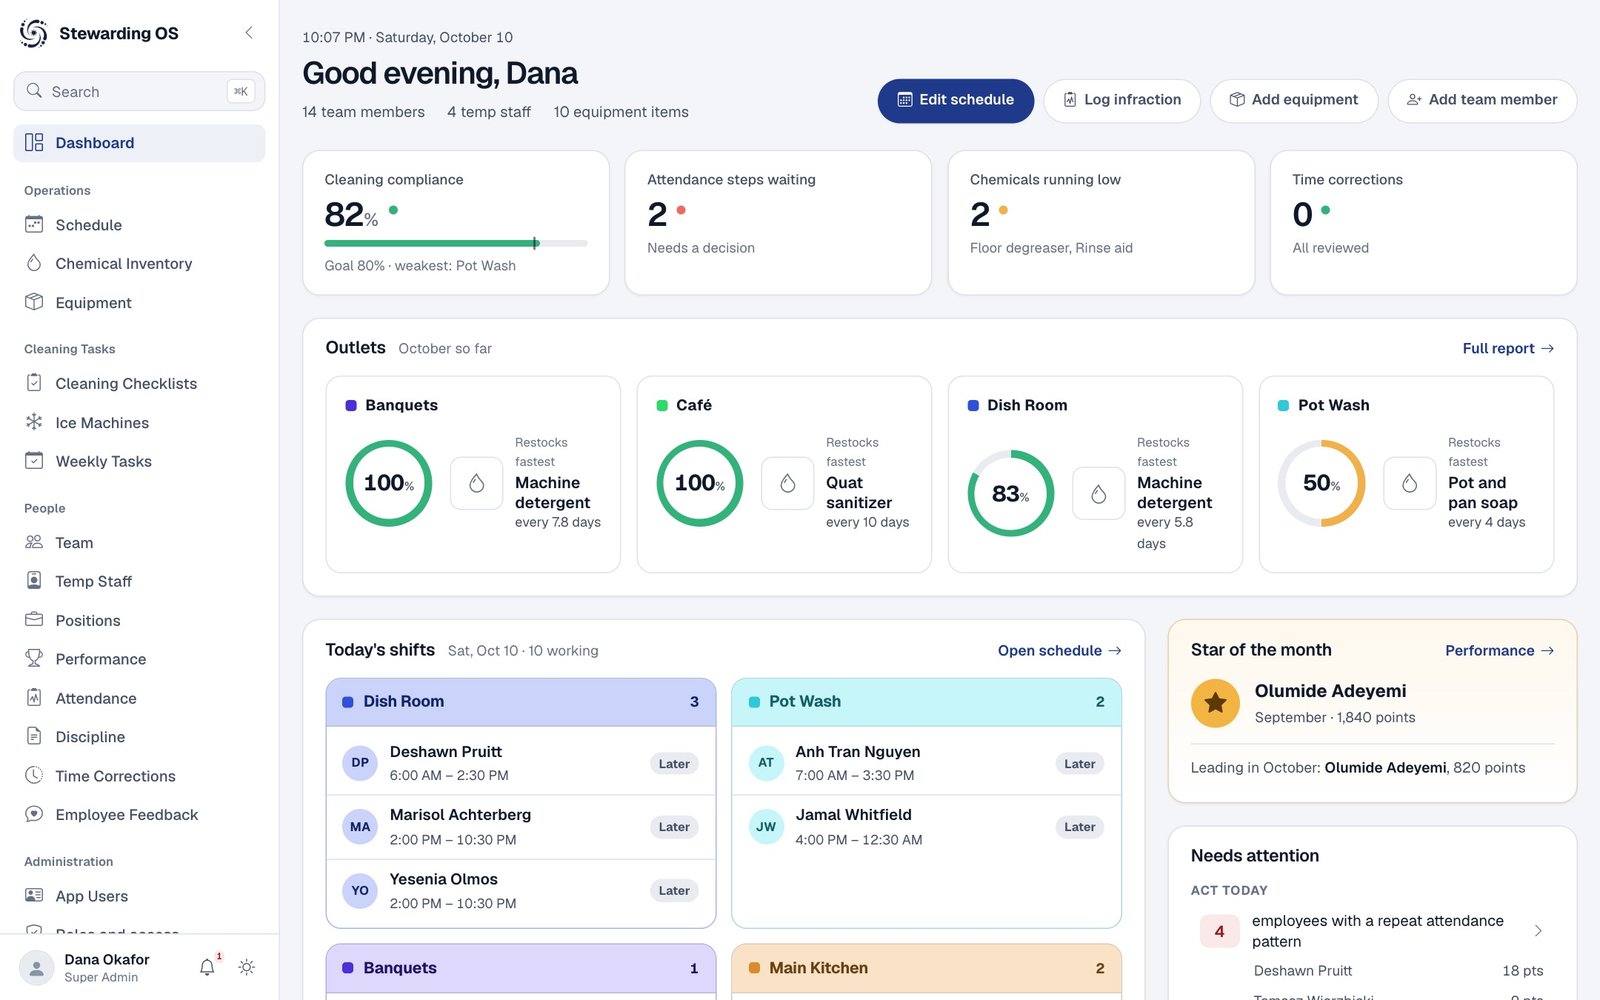This screenshot has height=1000, width=1600.
Task: Select Marisol Achterberg's MA avatar
Action: [360, 827]
